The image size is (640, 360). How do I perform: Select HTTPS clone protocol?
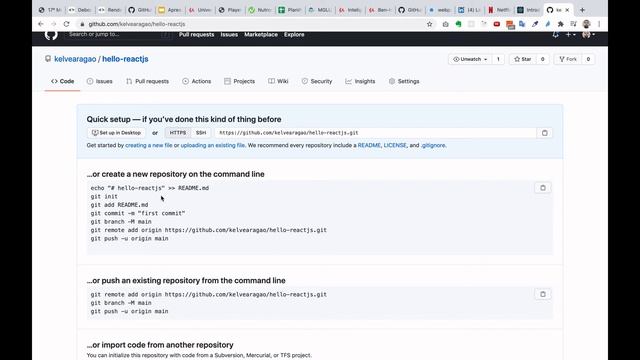click(x=178, y=133)
